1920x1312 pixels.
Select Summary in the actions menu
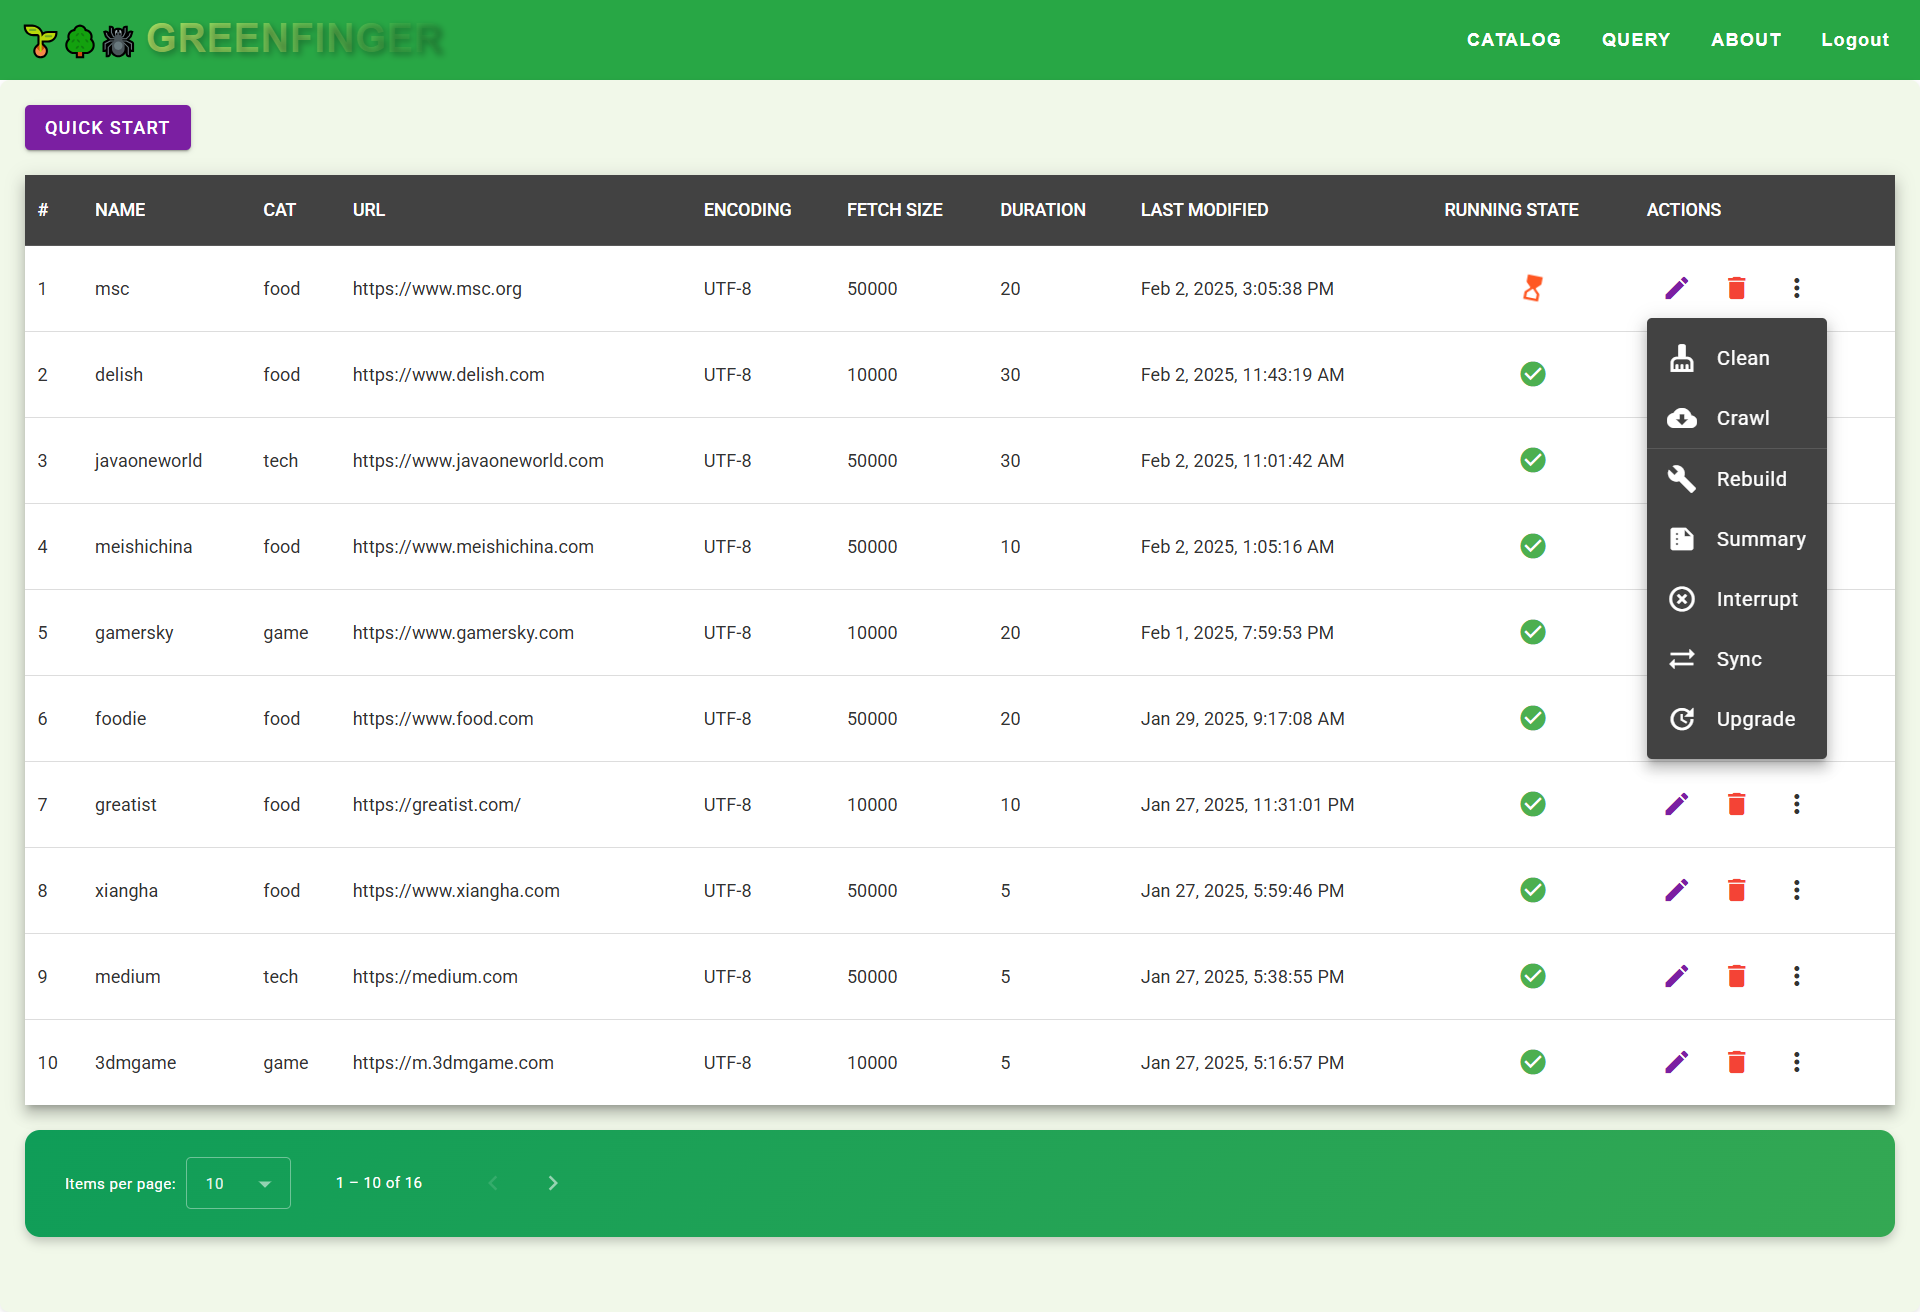1737,539
